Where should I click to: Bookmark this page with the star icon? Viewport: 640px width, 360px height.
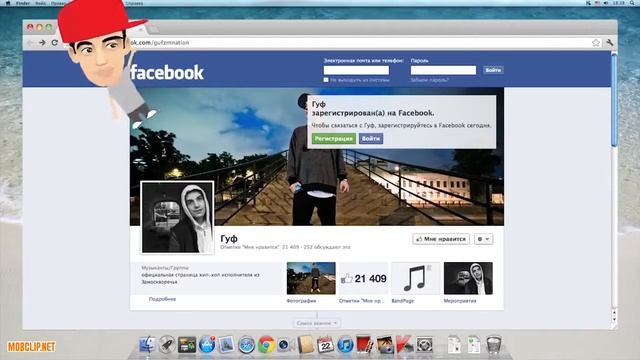click(596, 42)
